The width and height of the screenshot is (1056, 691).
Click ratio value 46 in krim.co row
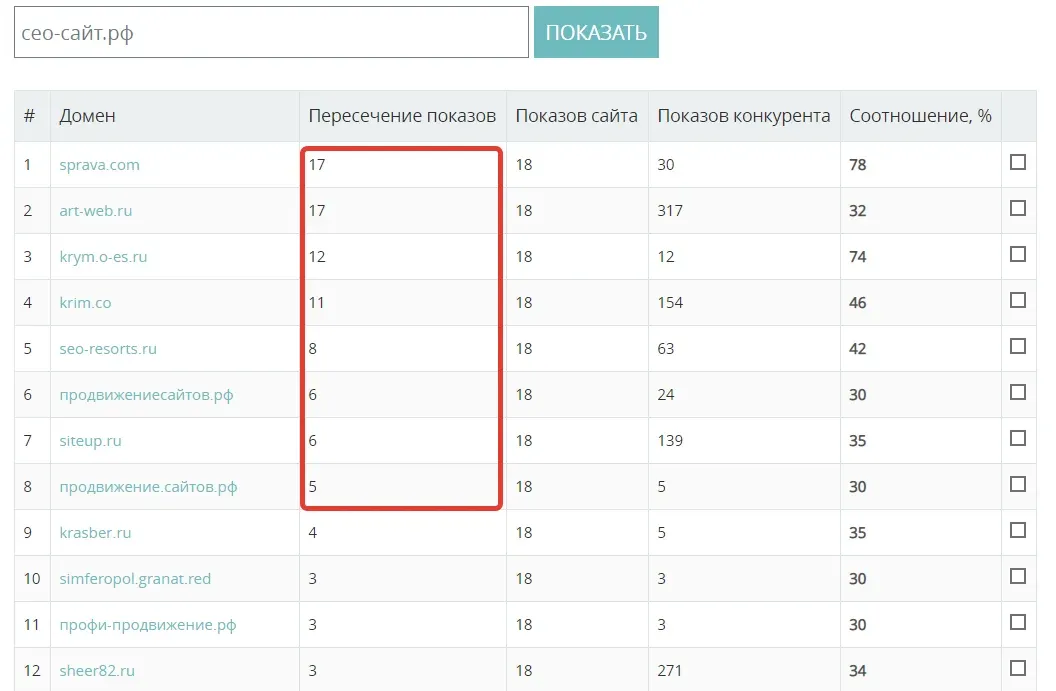pos(857,303)
